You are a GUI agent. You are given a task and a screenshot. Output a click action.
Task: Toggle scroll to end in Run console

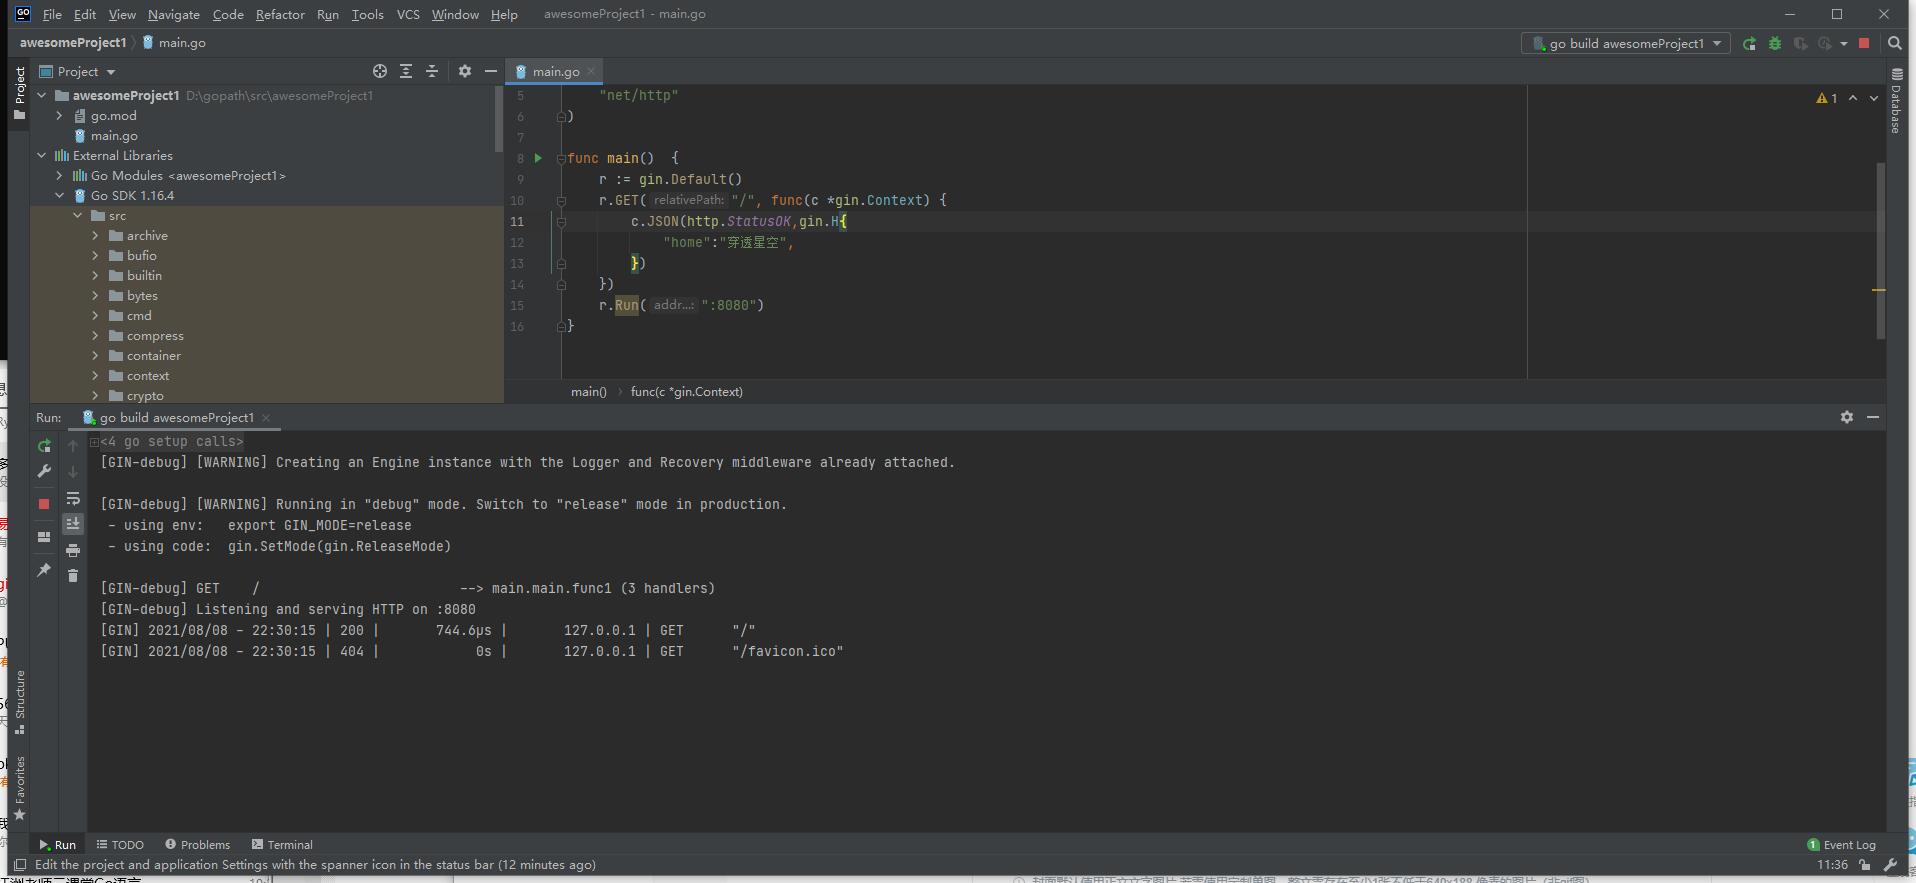pyautogui.click(x=73, y=523)
